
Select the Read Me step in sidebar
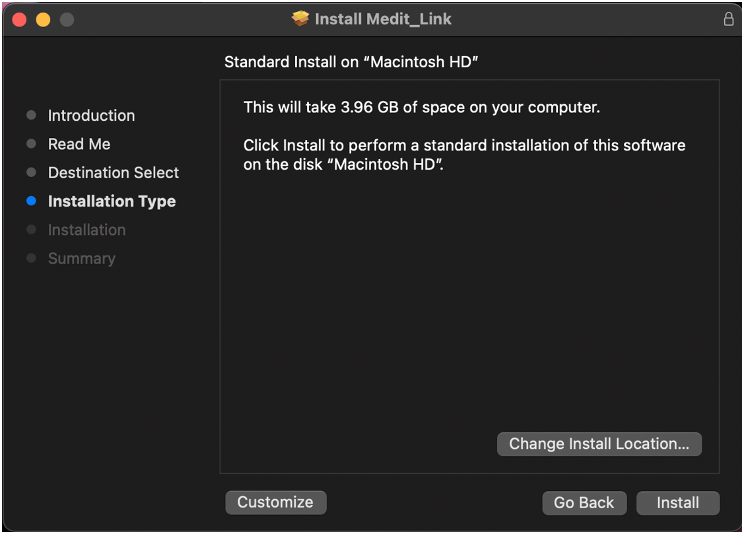[x=79, y=144]
